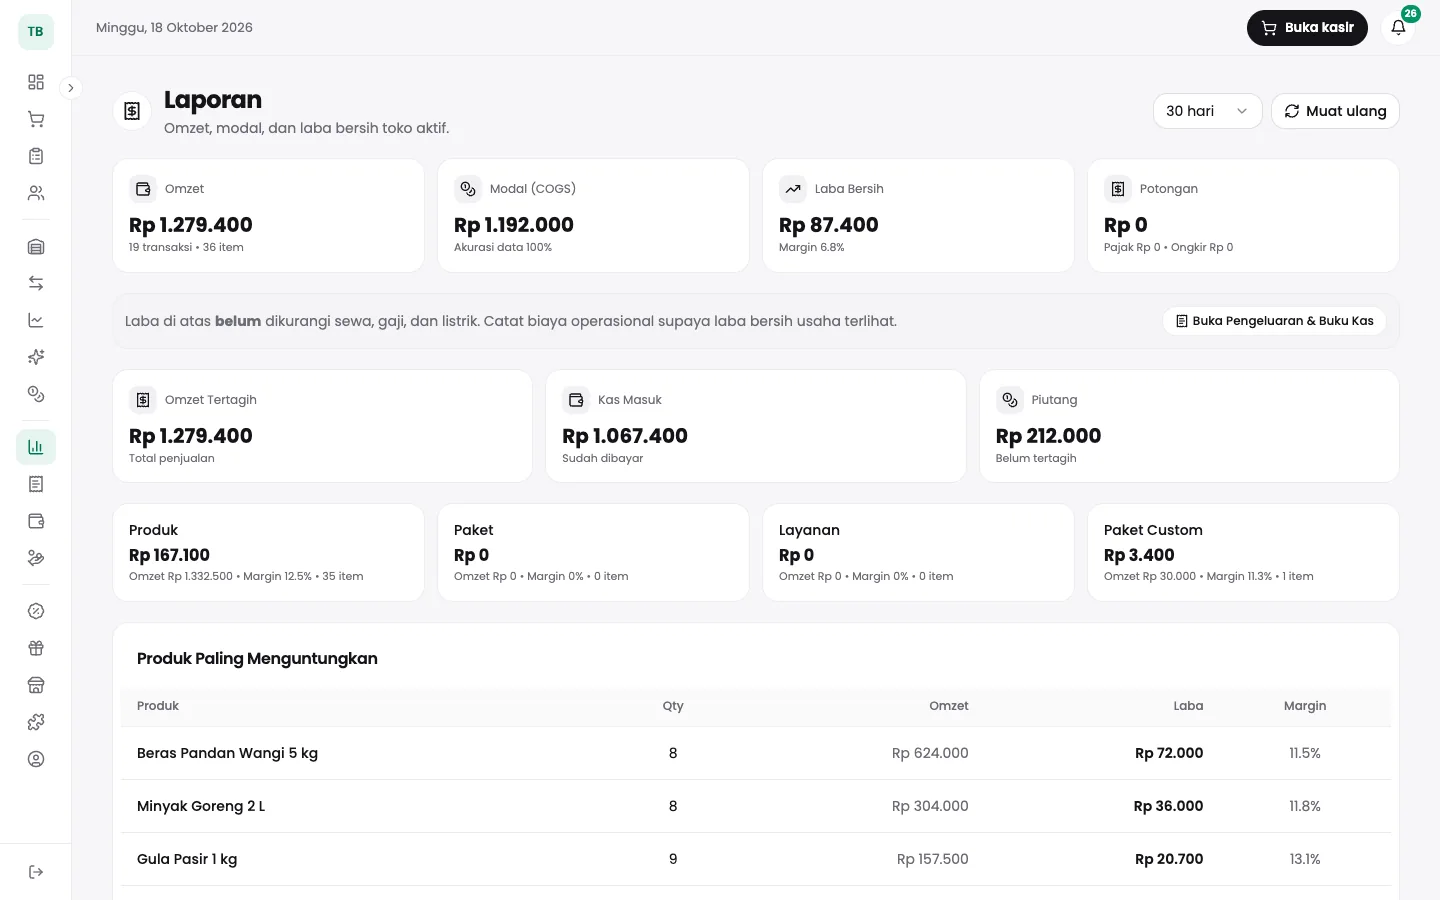Open the puzzle piece sidebar icon
The image size is (1440, 900).
coord(36,722)
